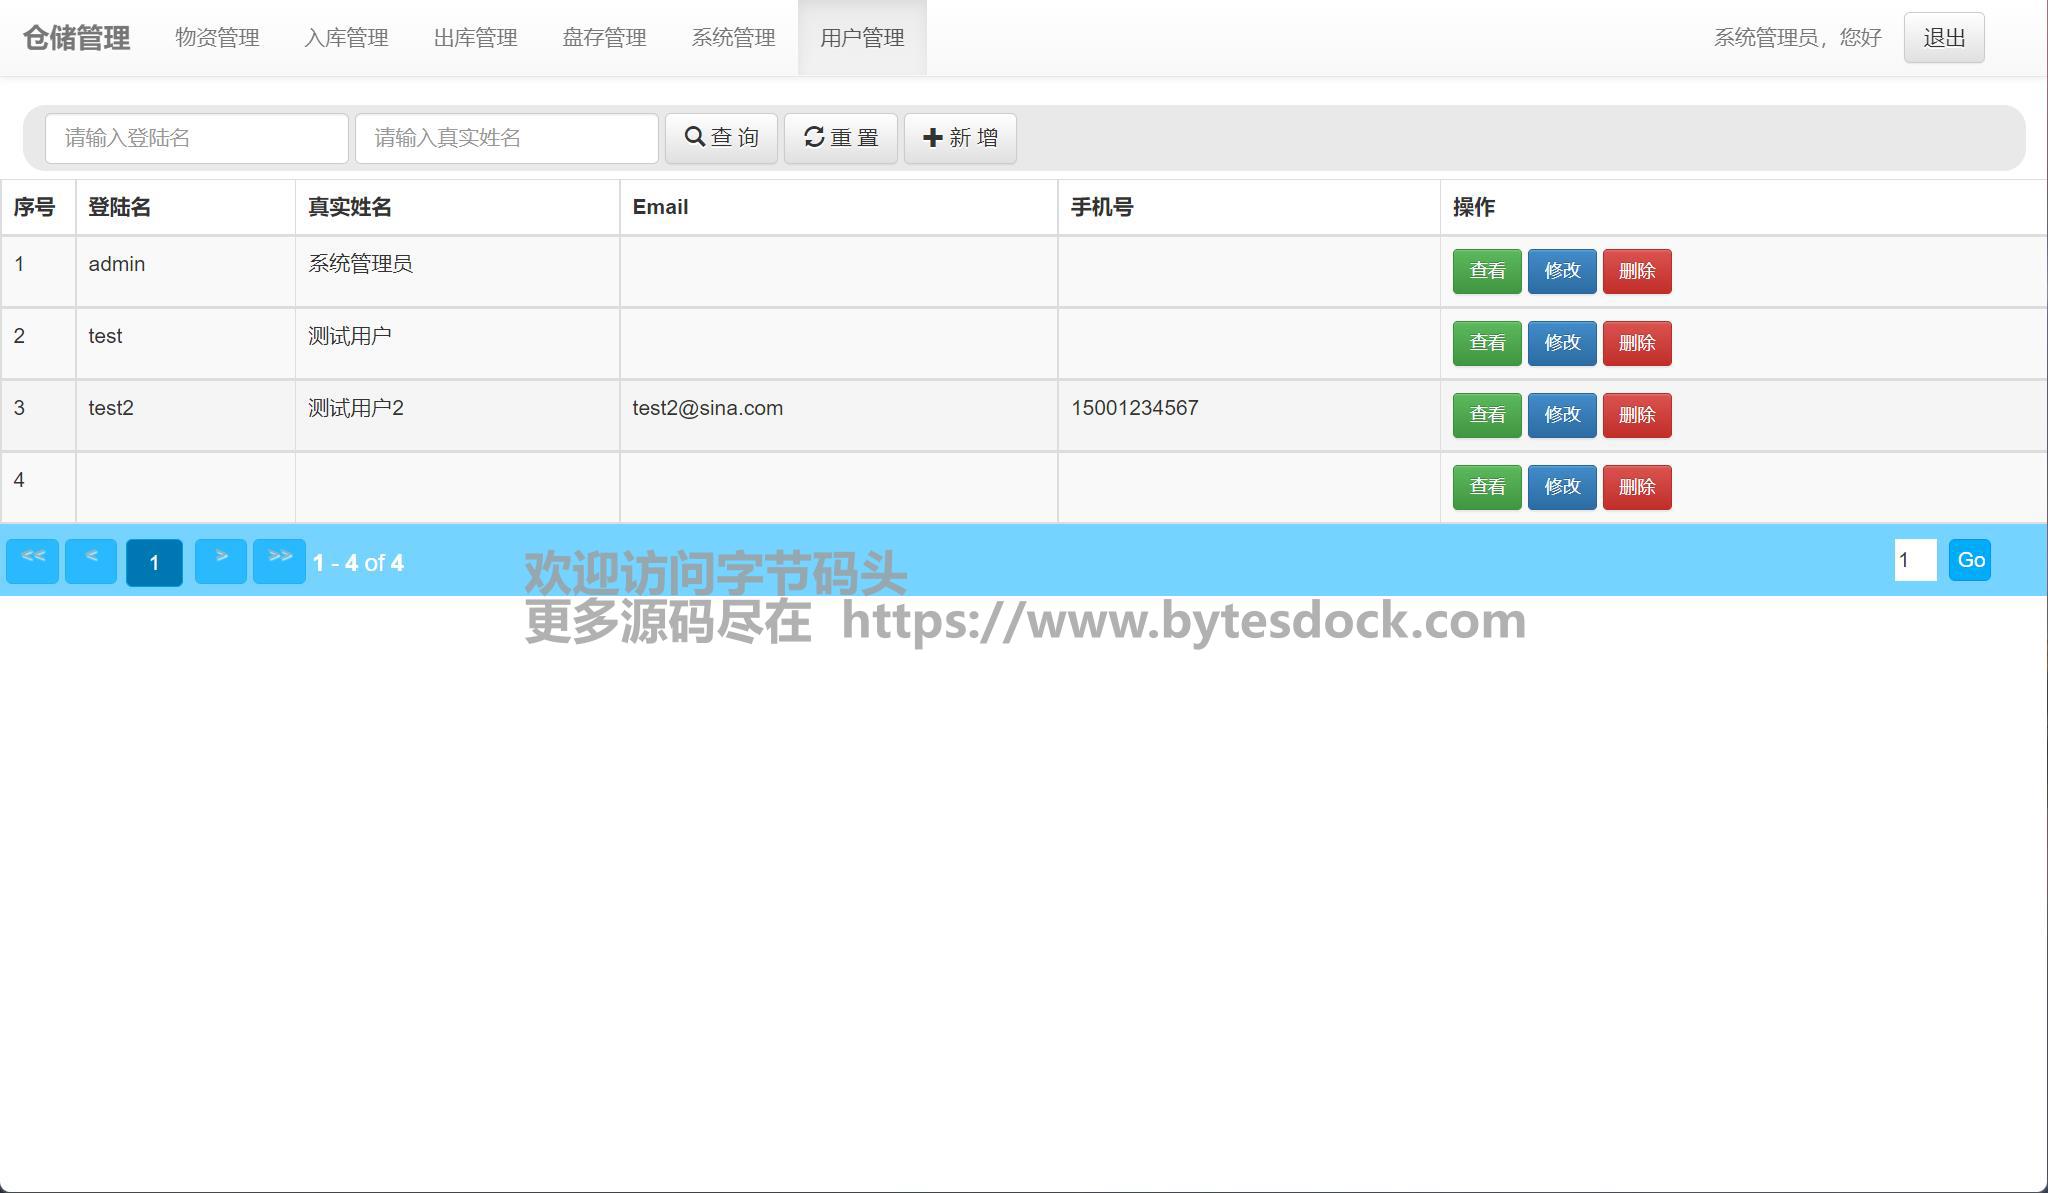This screenshot has height=1193, width=2048.
Task: Open the 入库管理 menu
Action: coord(346,38)
